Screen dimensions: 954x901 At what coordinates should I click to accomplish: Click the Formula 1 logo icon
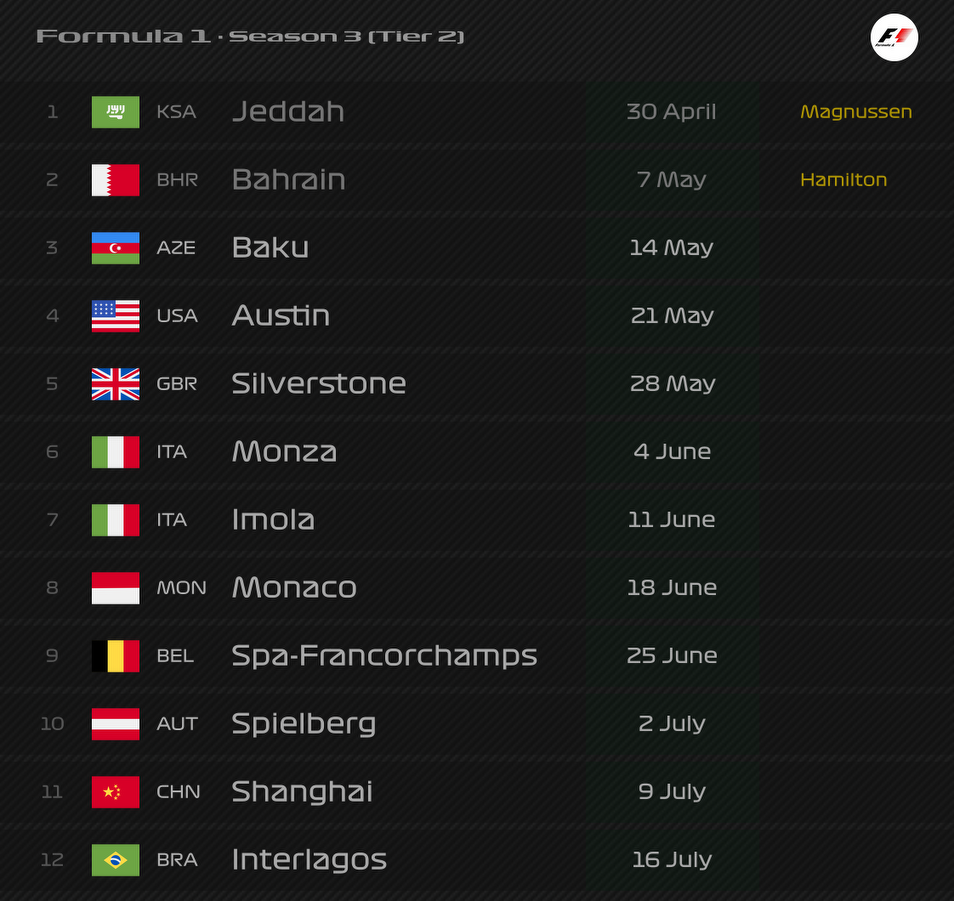coord(894,38)
